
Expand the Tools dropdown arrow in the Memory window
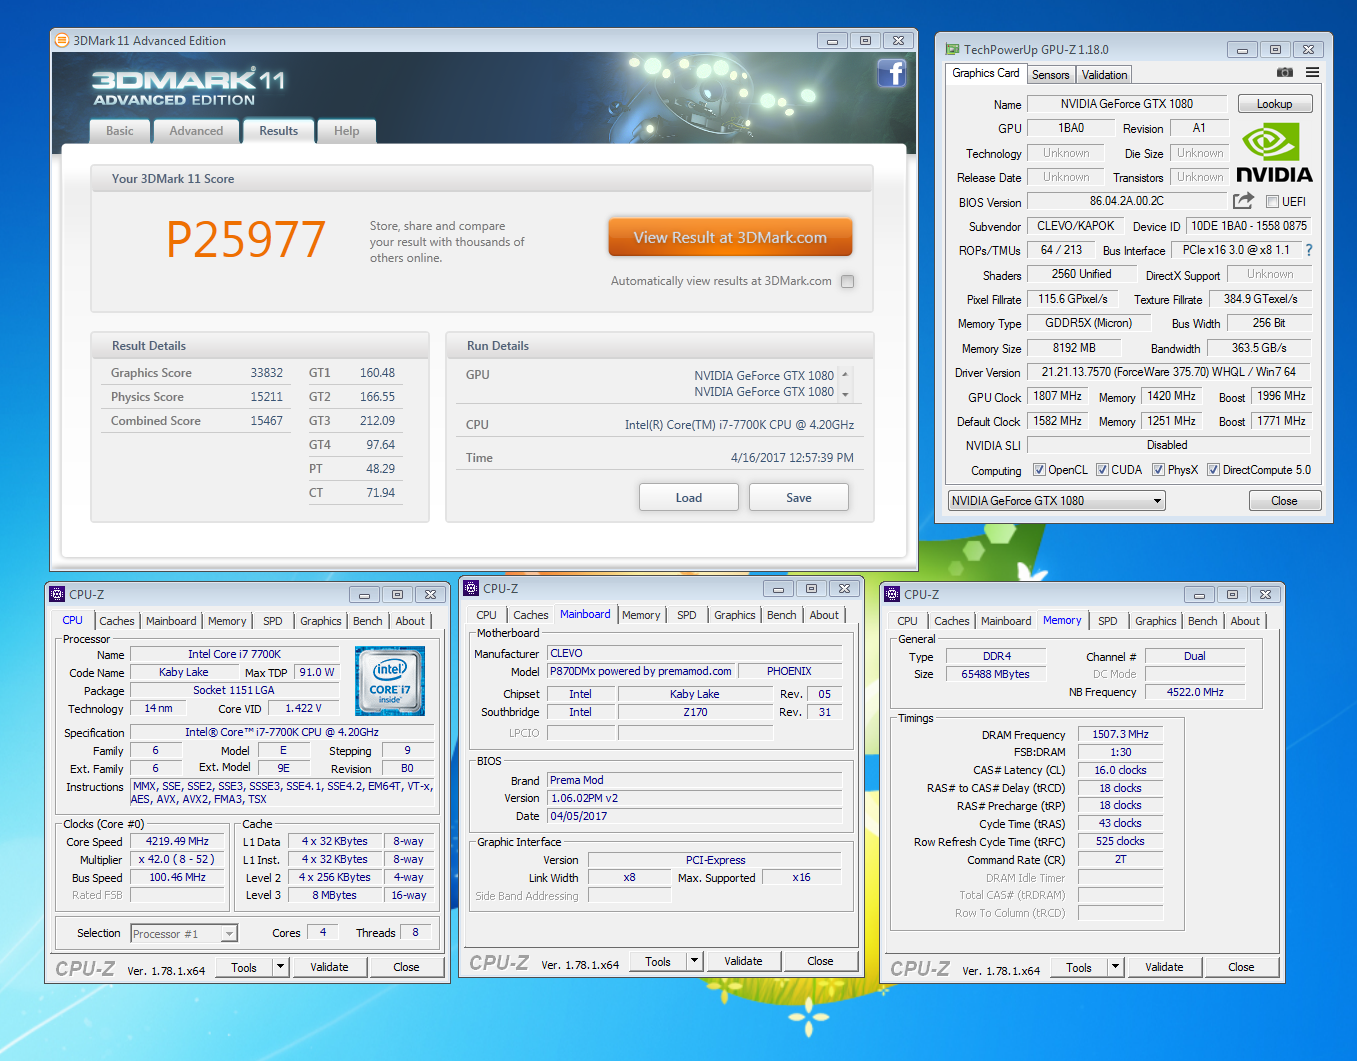(x=1116, y=967)
